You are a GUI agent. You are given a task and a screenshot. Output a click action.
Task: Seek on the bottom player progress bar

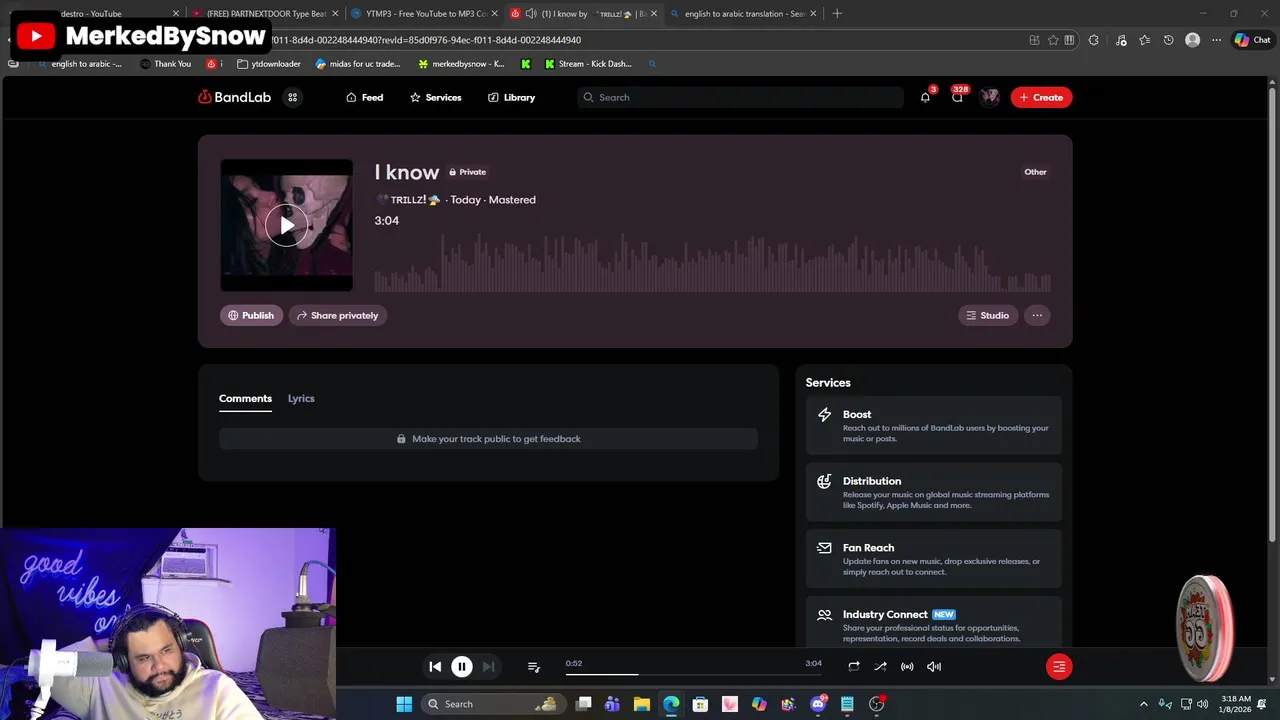694,674
